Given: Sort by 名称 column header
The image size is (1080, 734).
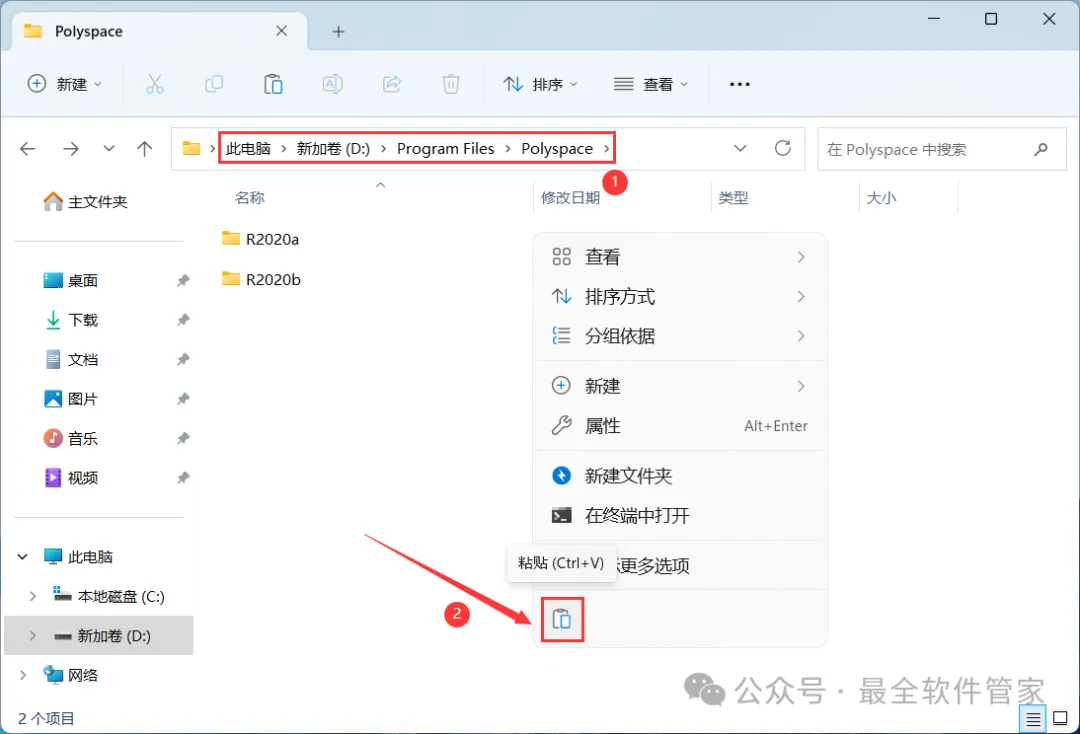Looking at the screenshot, I should [x=249, y=198].
